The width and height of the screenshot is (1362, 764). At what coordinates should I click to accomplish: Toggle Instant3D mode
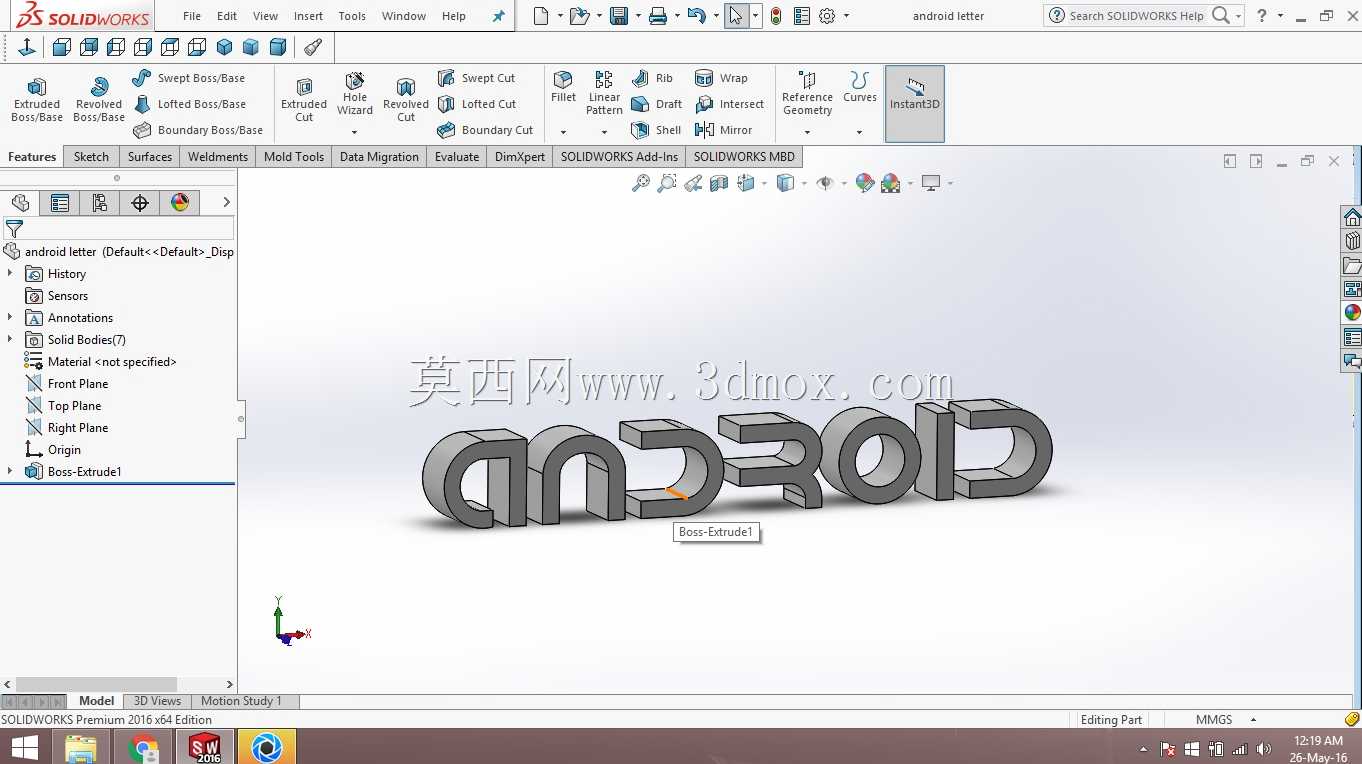coord(915,104)
